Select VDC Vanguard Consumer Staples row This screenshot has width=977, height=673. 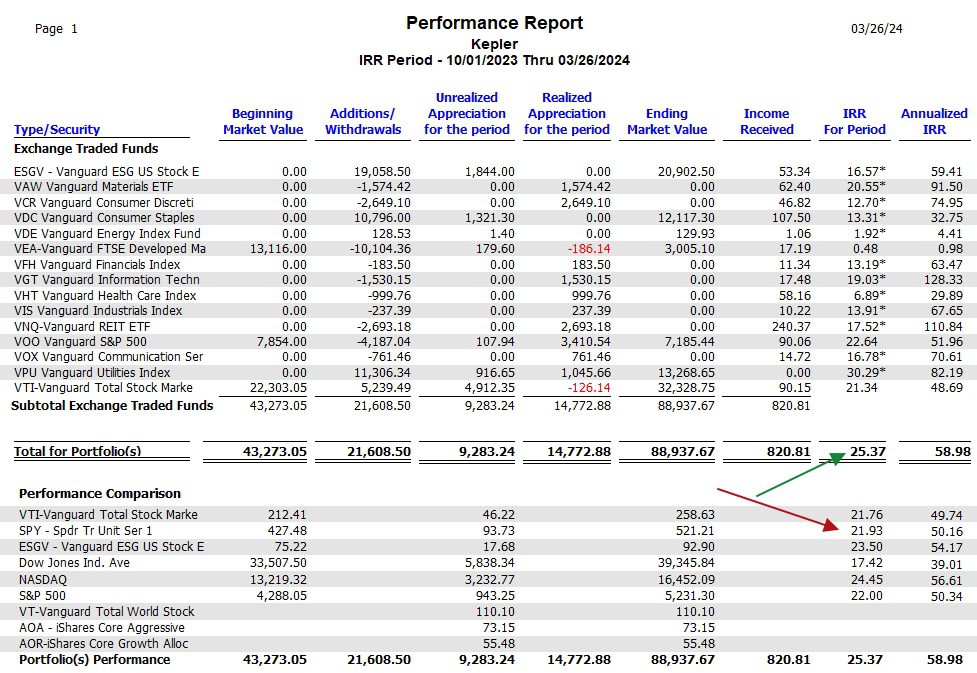click(x=488, y=217)
